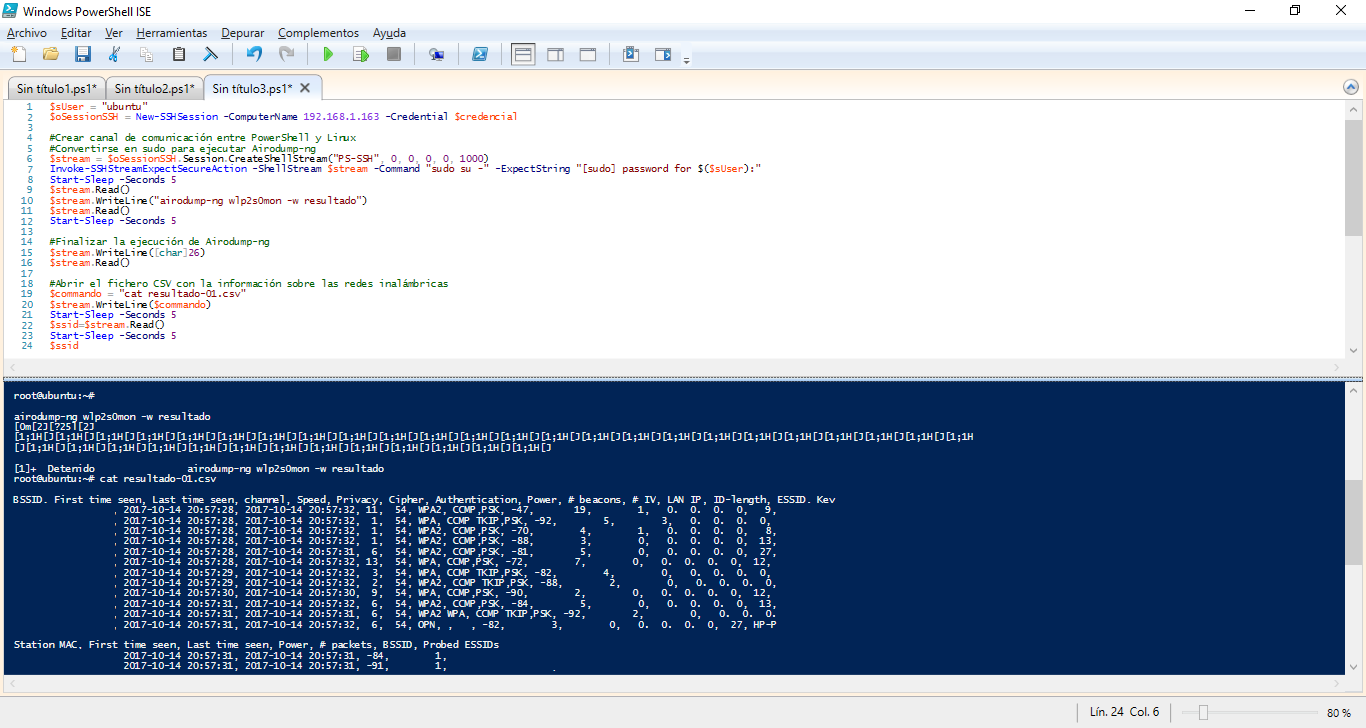Toggle Show Script Pane Maximized layout
Viewport: 1366px width, 728px height.
[x=588, y=54]
